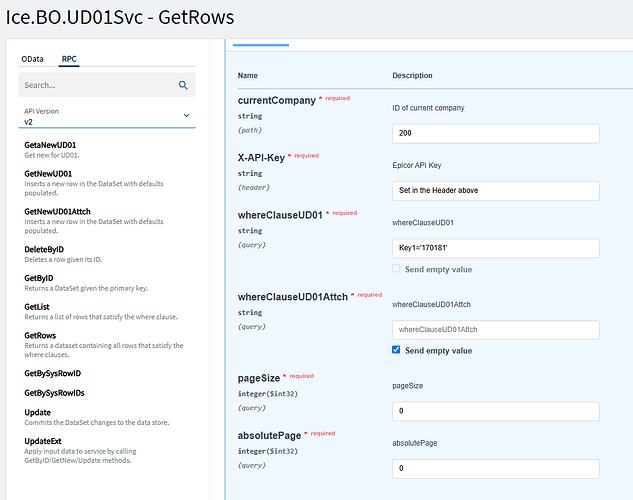This screenshot has height=500, width=633.
Task: Click the 'ID of current company' description
Action: pyautogui.click(x=428, y=108)
